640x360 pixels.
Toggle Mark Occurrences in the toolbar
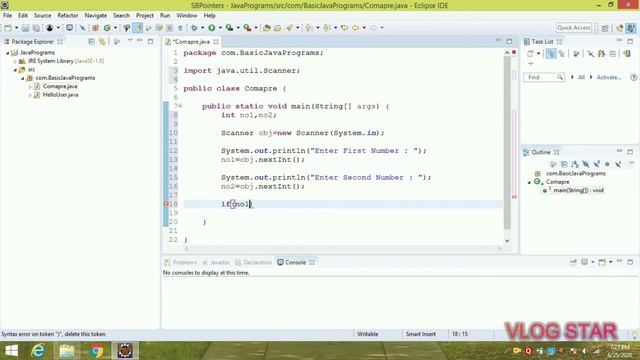[x=138, y=28]
